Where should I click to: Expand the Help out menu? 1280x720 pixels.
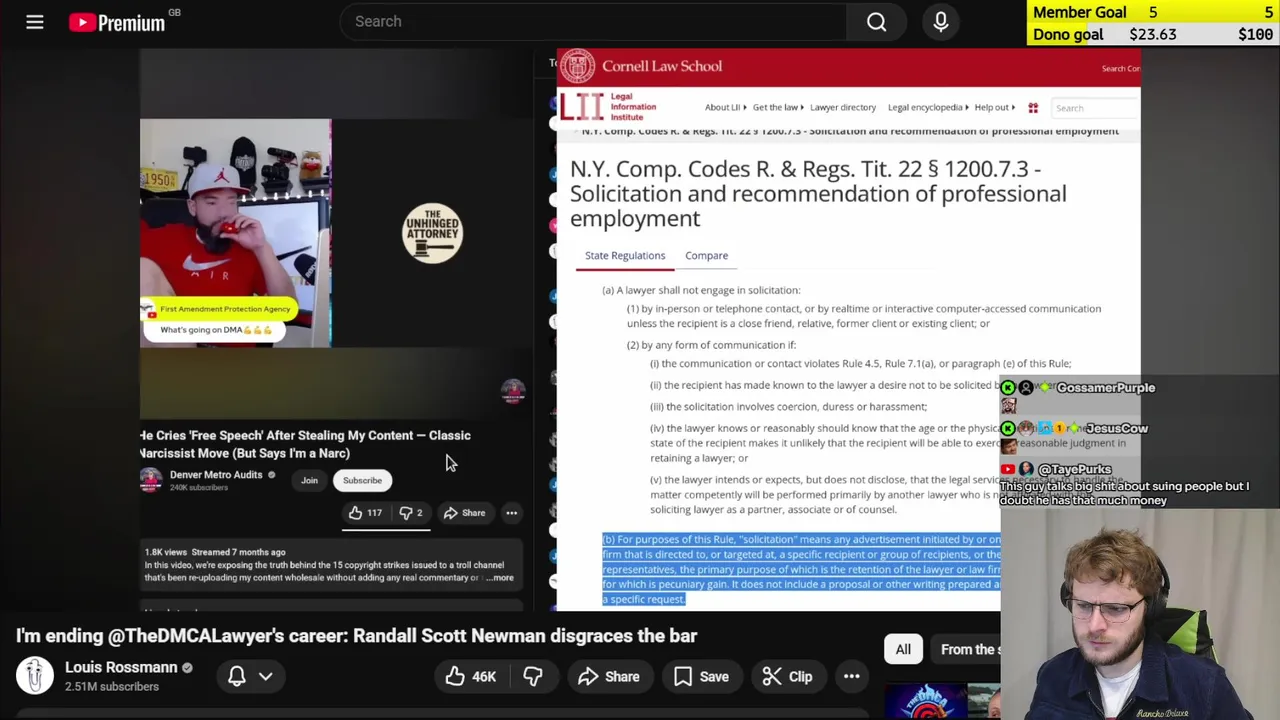point(995,107)
